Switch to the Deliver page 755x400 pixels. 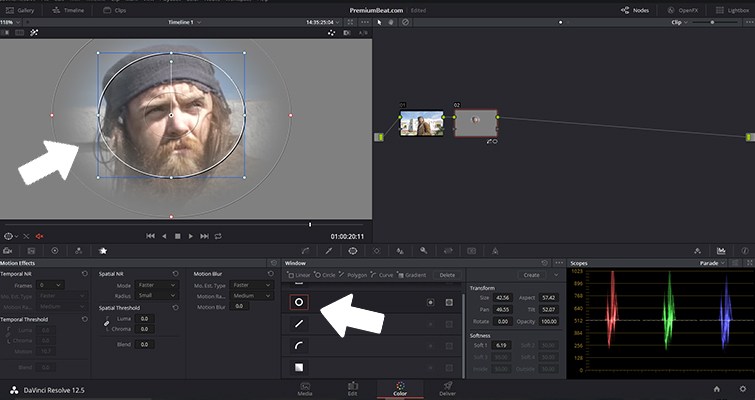click(447, 388)
